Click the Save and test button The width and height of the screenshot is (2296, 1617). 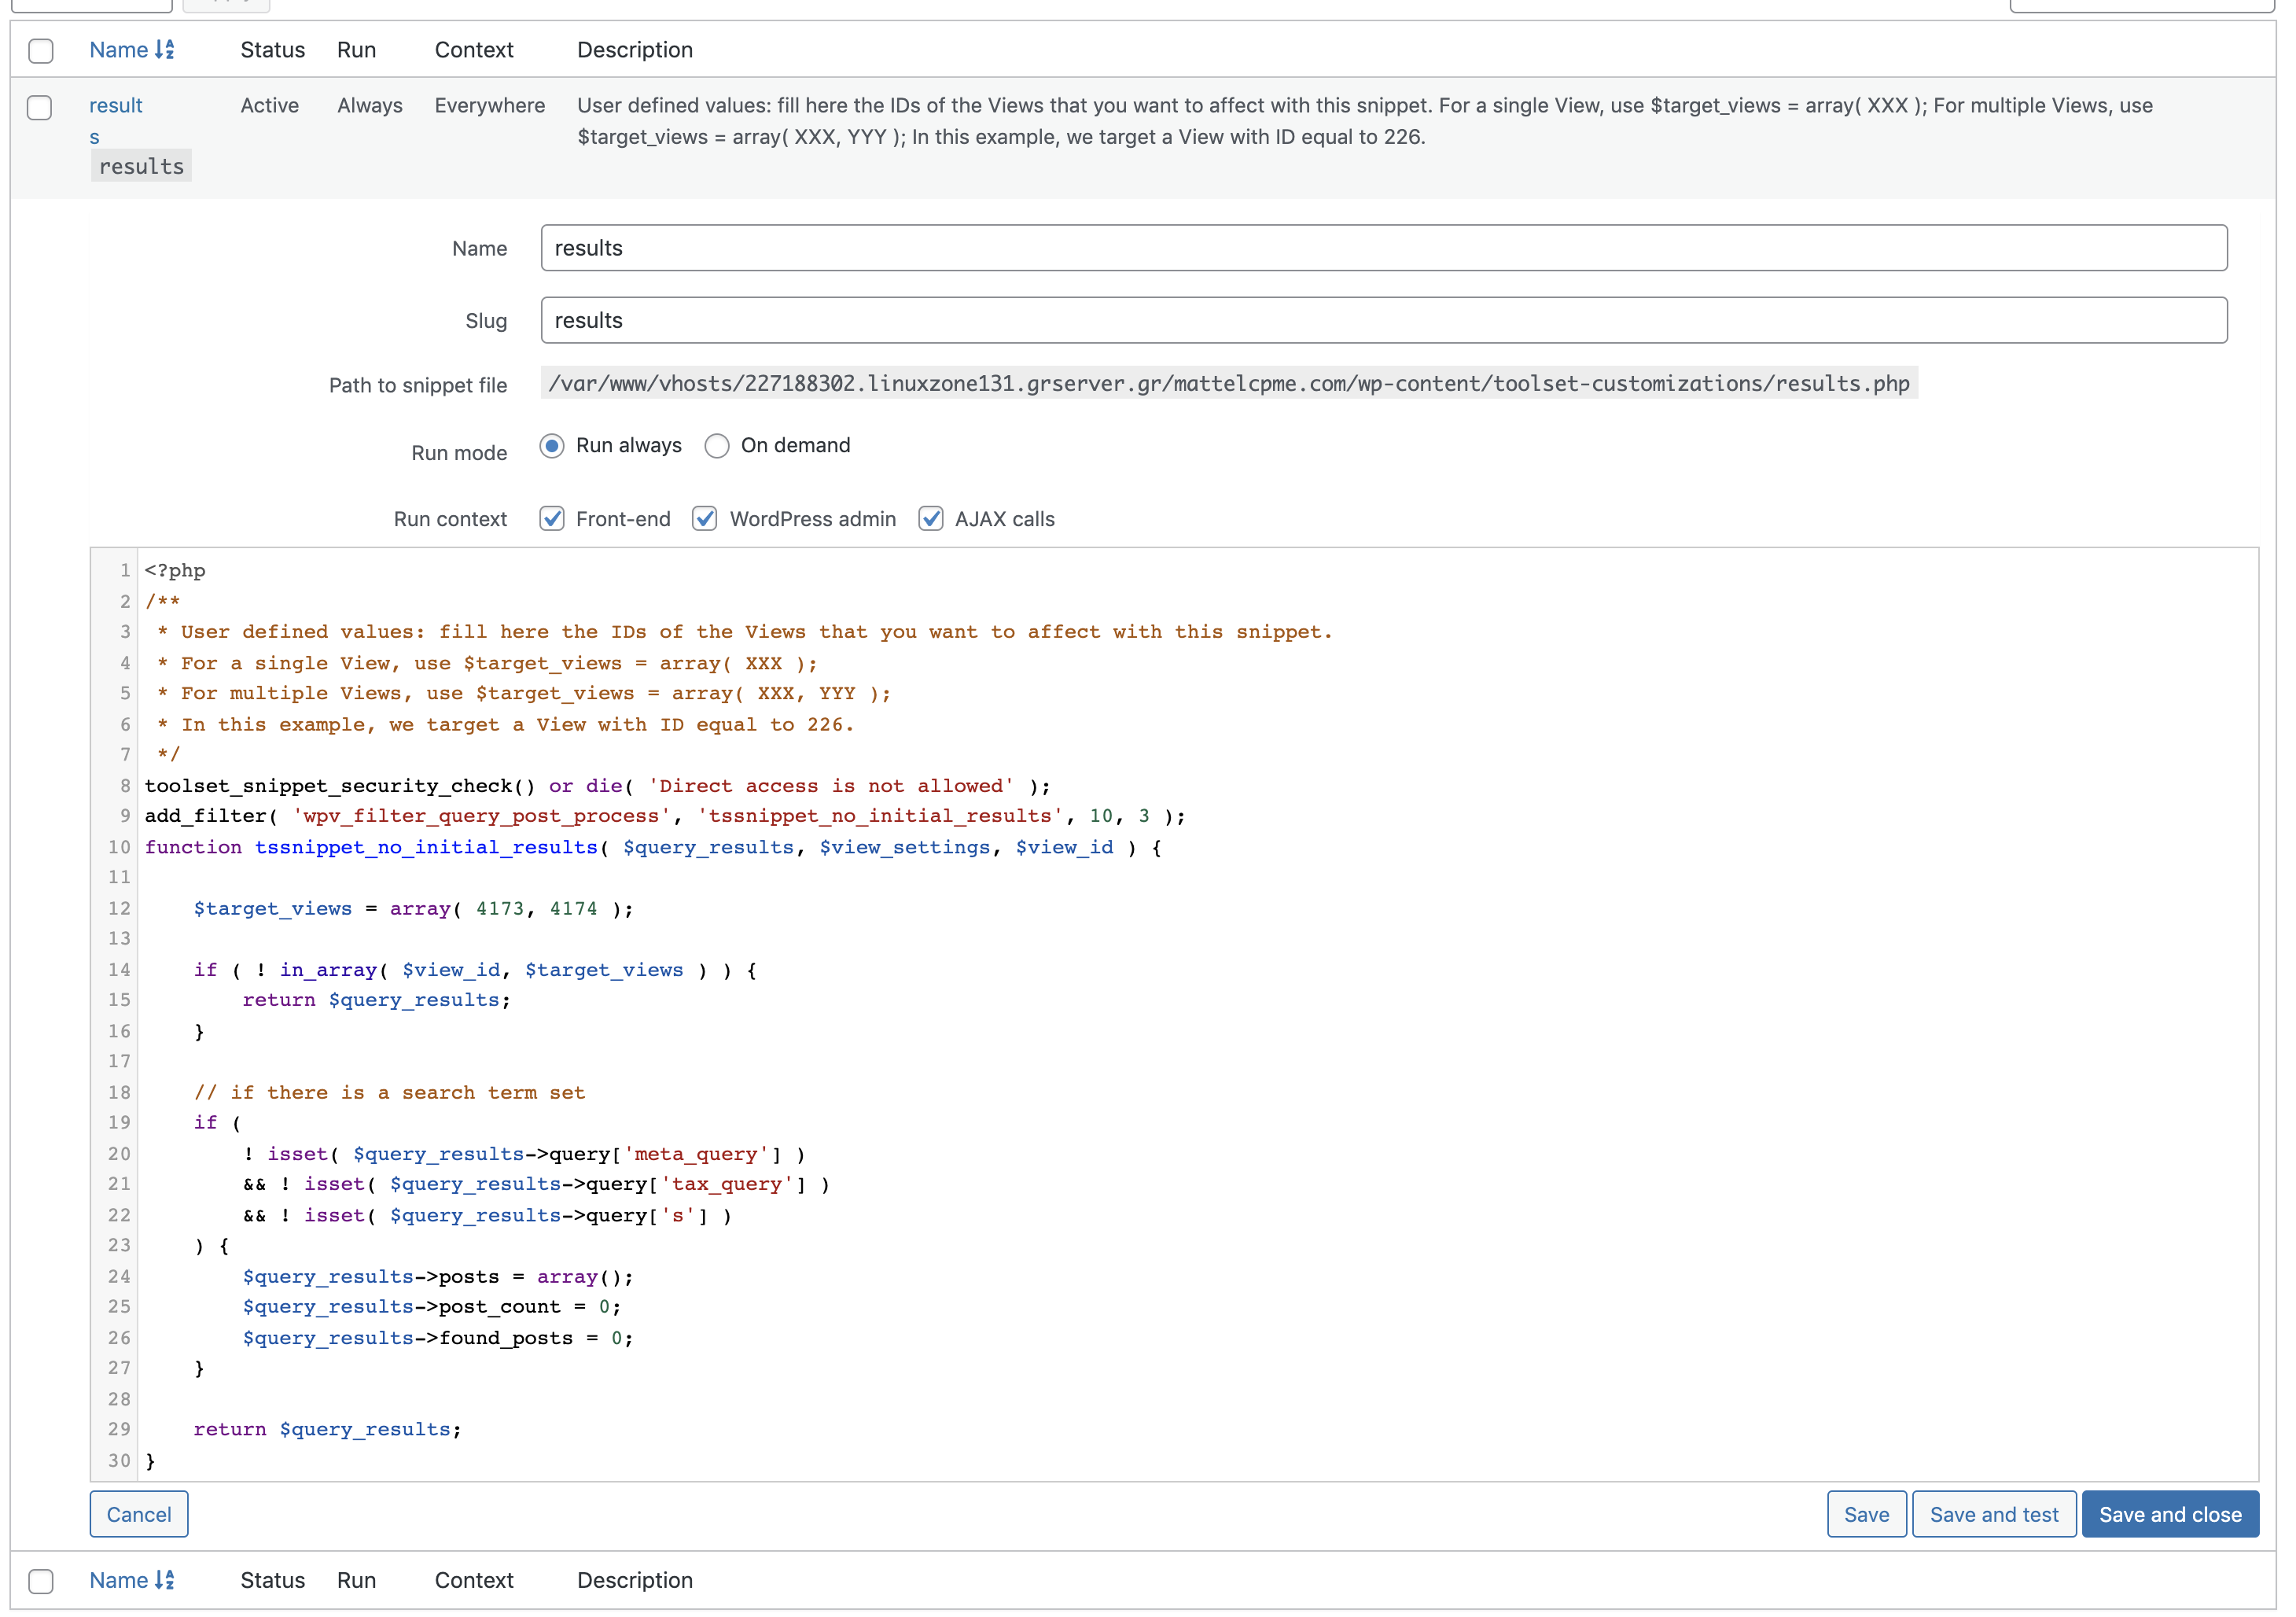pos(1994,1515)
